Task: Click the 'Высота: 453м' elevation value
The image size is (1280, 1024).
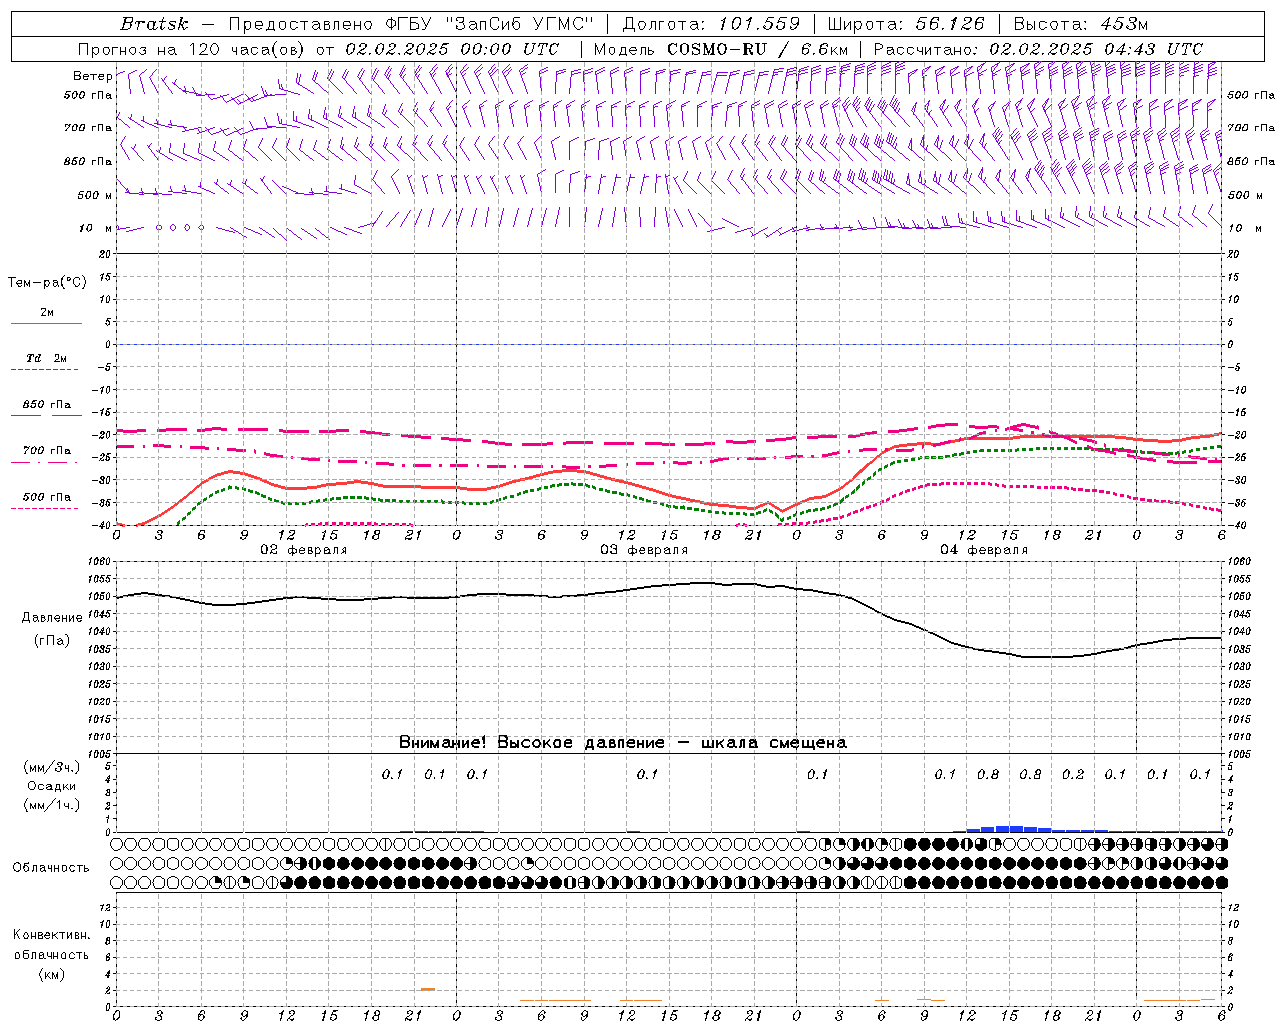Action: pos(1081,24)
